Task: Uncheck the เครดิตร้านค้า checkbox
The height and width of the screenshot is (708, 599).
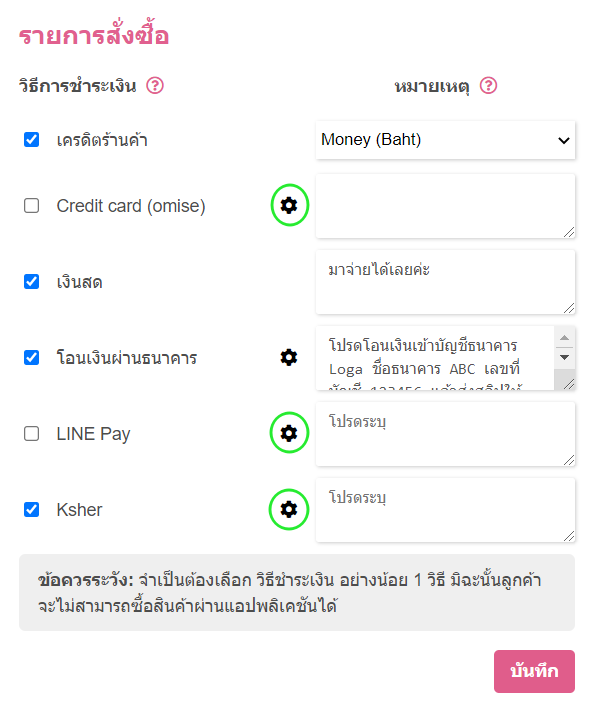Action: [32, 140]
